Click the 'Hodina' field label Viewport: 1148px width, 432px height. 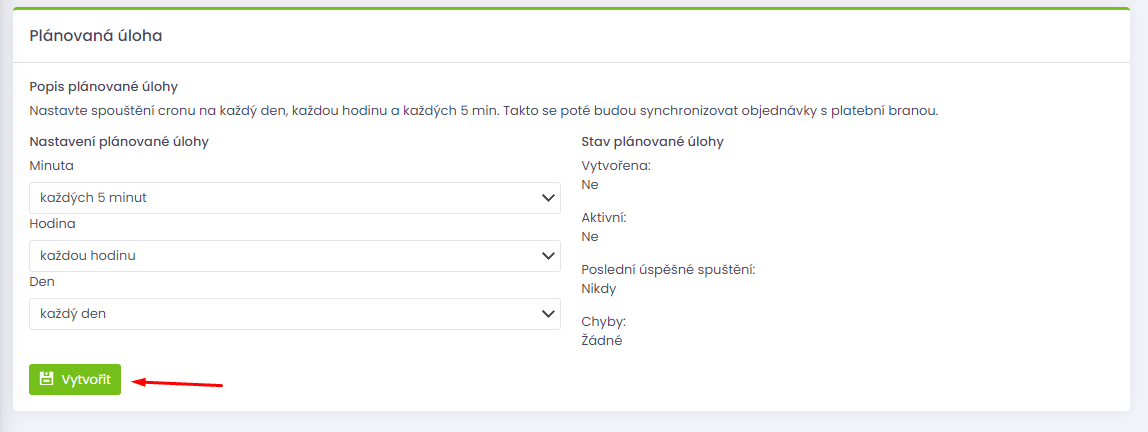pyautogui.click(x=52, y=223)
